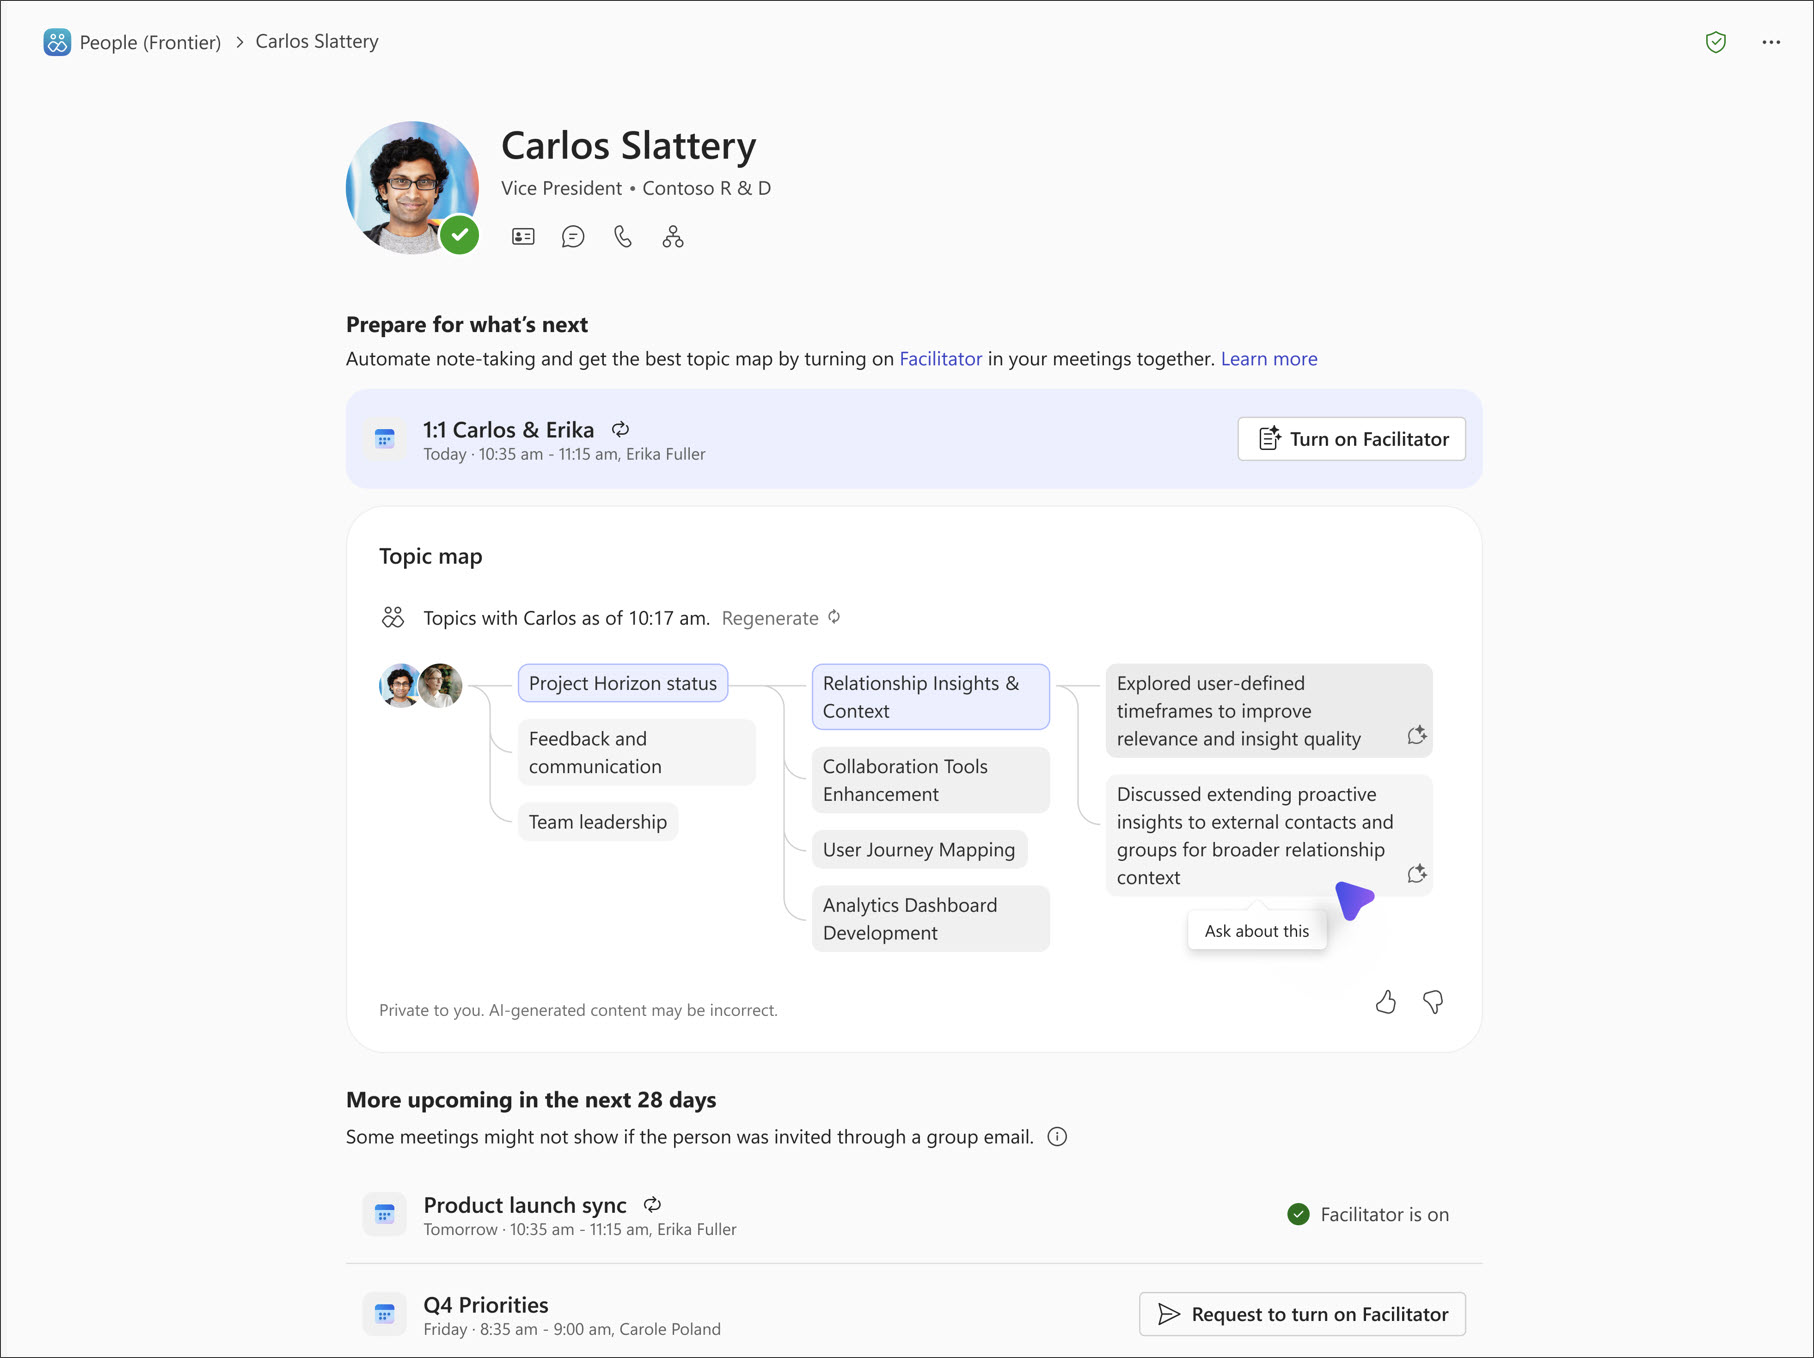Open the Learn more link

click(x=1268, y=359)
